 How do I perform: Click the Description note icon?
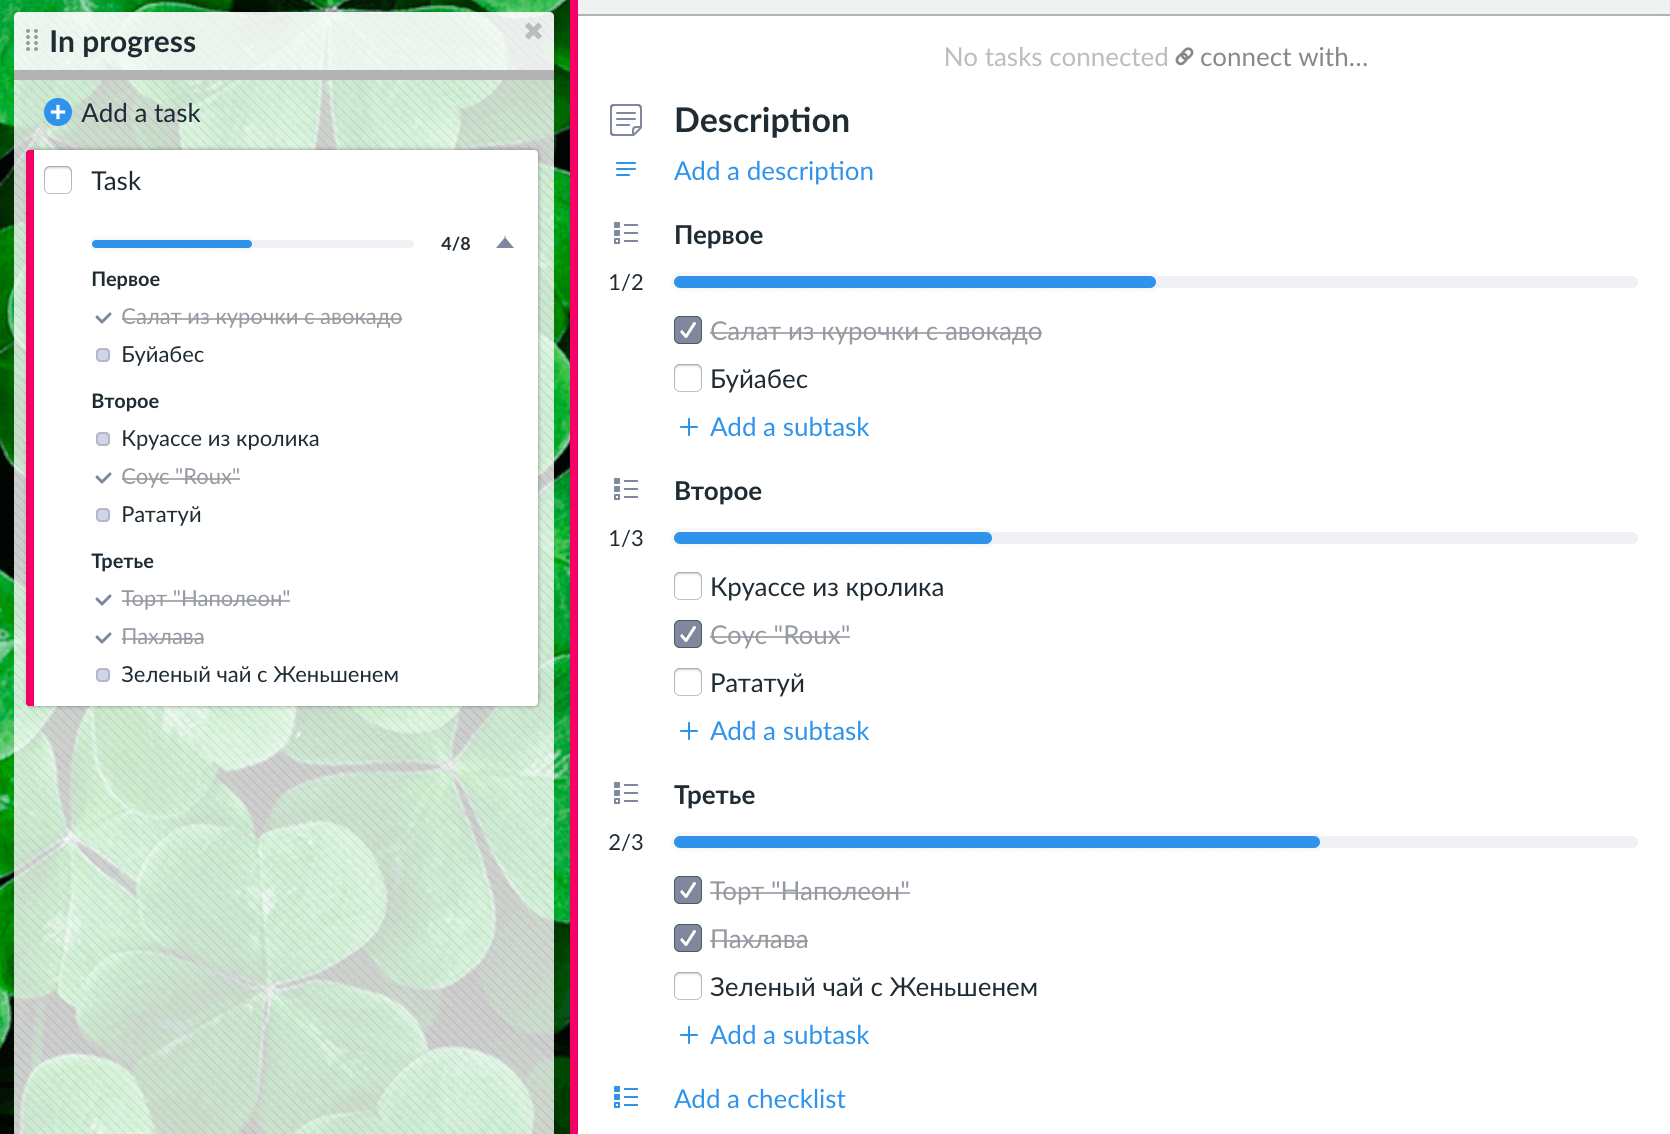point(626,120)
